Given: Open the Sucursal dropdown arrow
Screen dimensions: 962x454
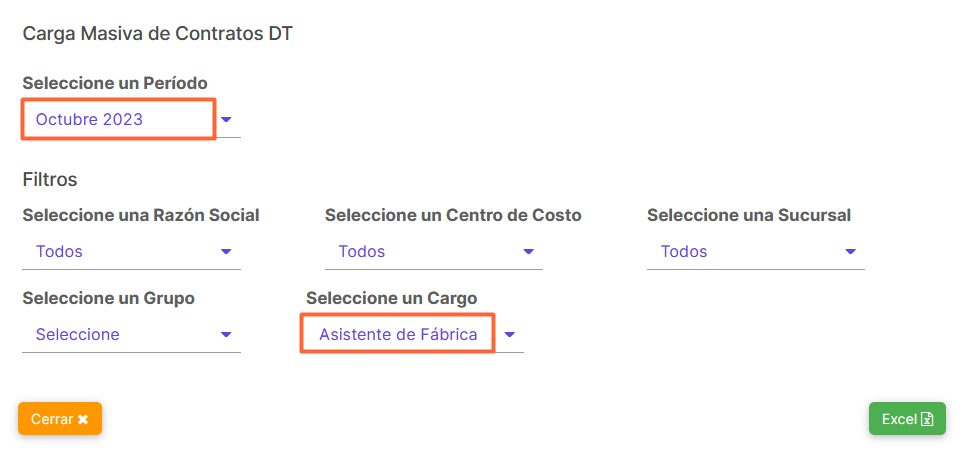Looking at the screenshot, I should tap(850, 252).
